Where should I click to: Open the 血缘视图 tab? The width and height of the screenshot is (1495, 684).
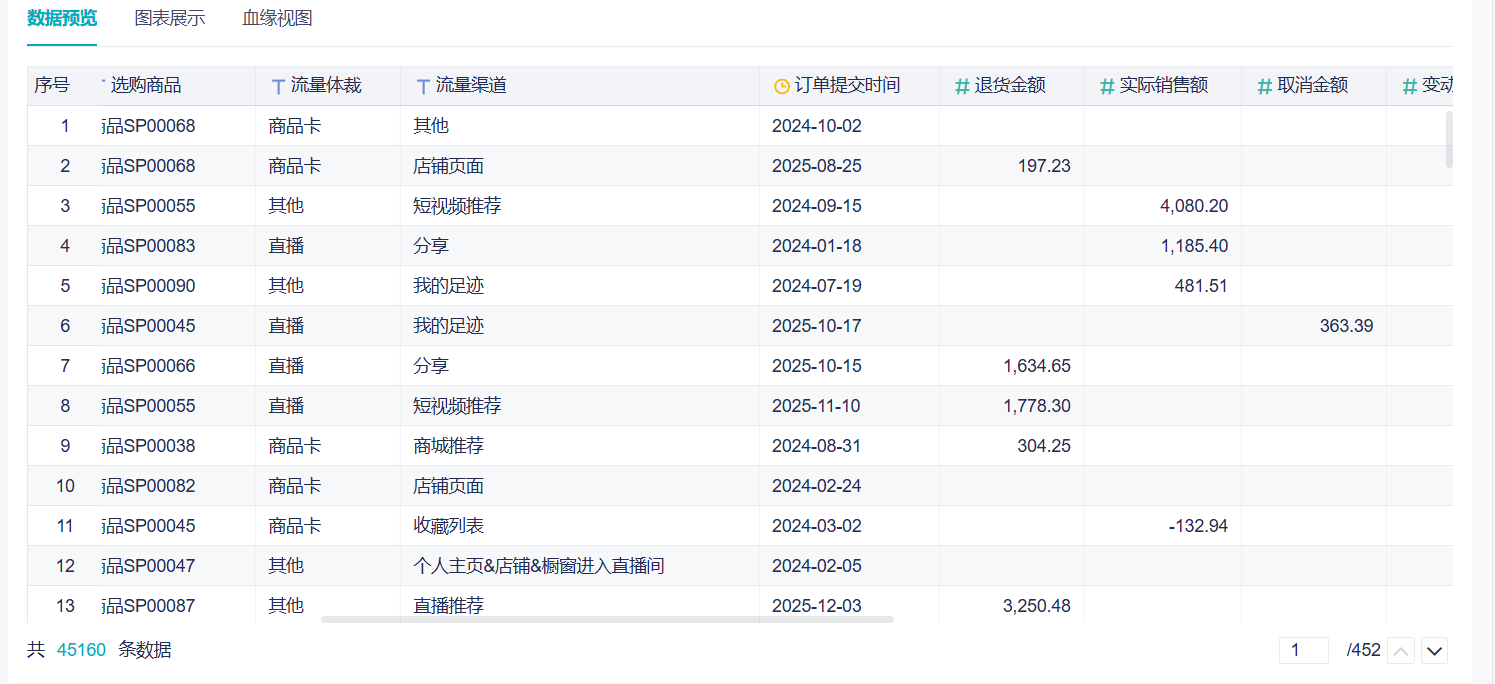coord(275,18)
